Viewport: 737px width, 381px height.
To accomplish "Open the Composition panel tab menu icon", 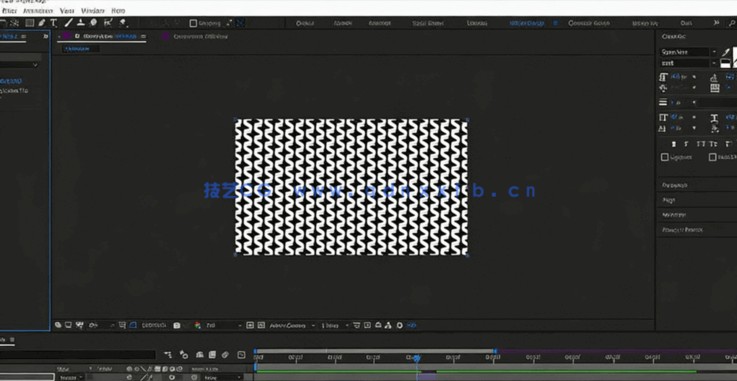I will [x=143, y=36].
